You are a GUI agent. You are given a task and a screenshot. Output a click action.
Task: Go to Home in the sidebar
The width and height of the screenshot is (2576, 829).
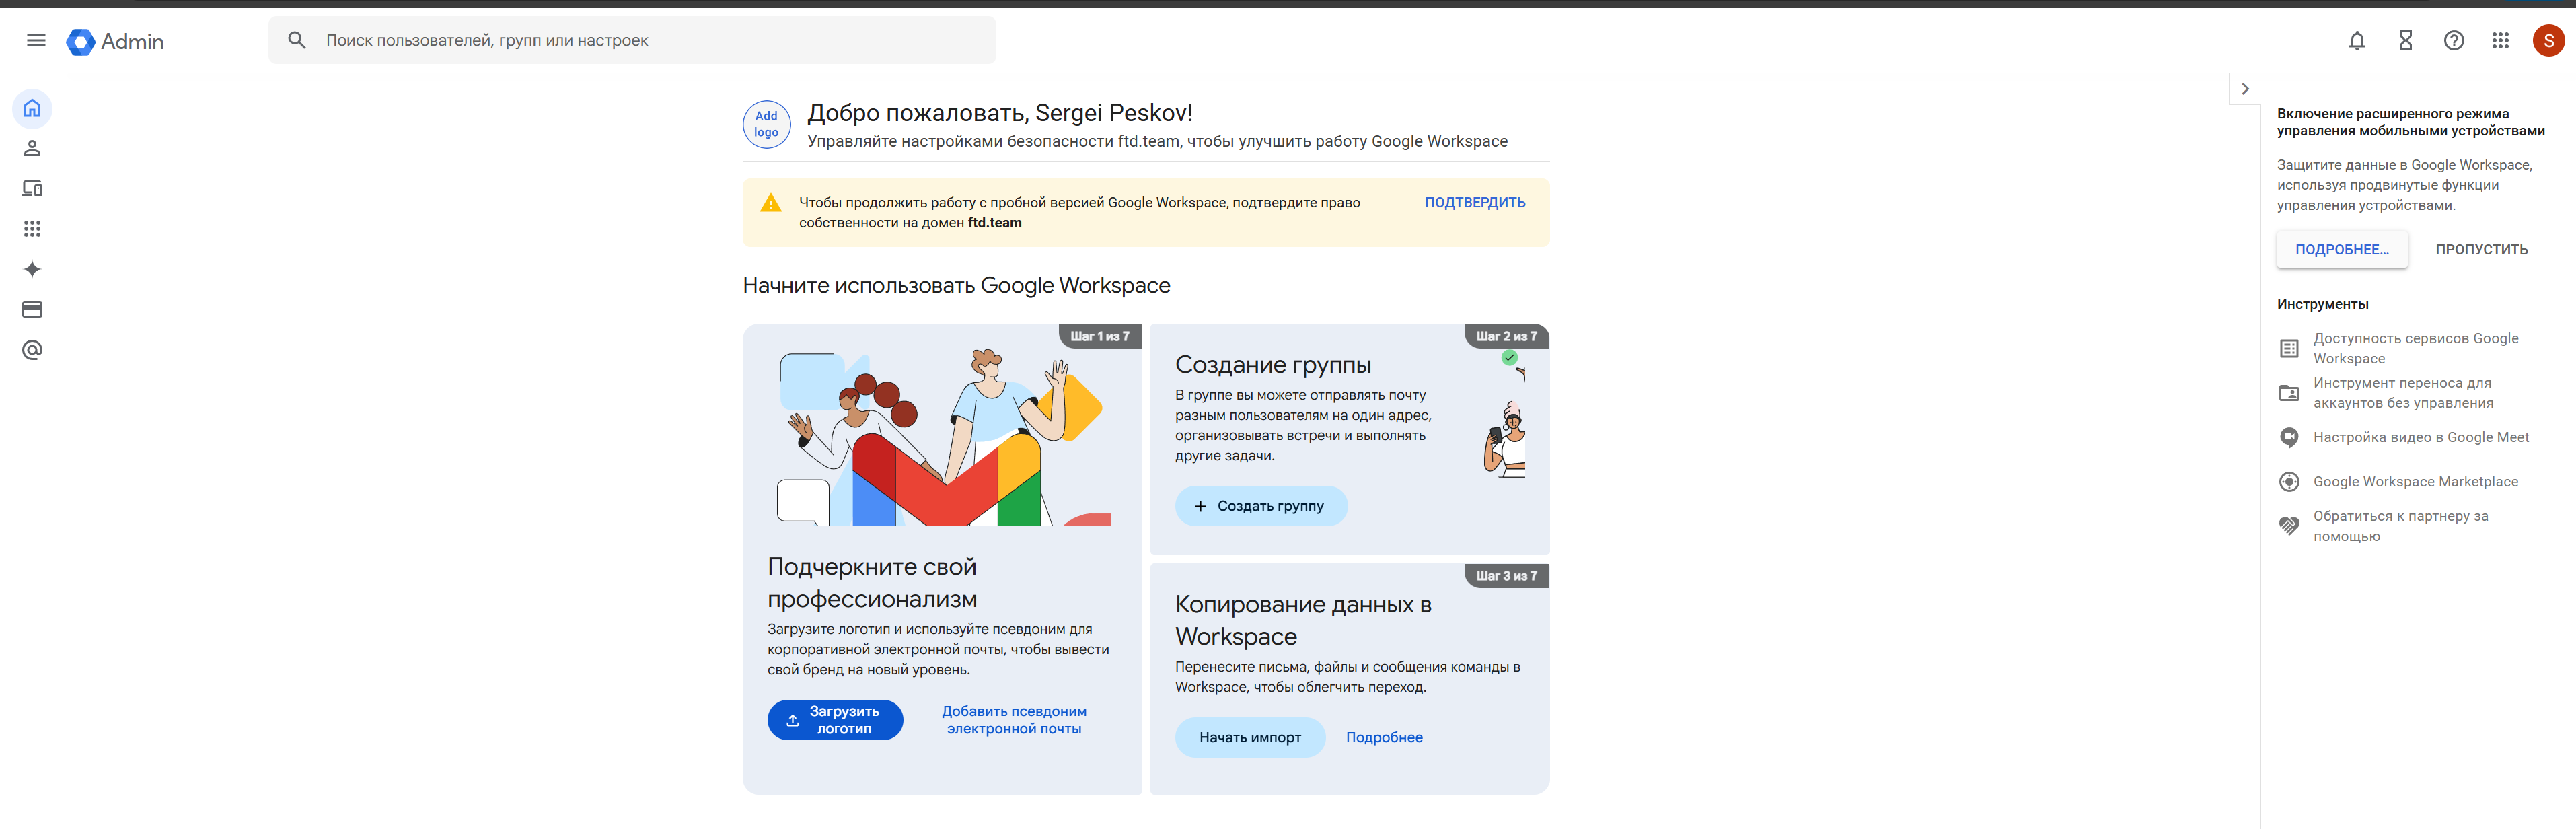click(32, 108)
